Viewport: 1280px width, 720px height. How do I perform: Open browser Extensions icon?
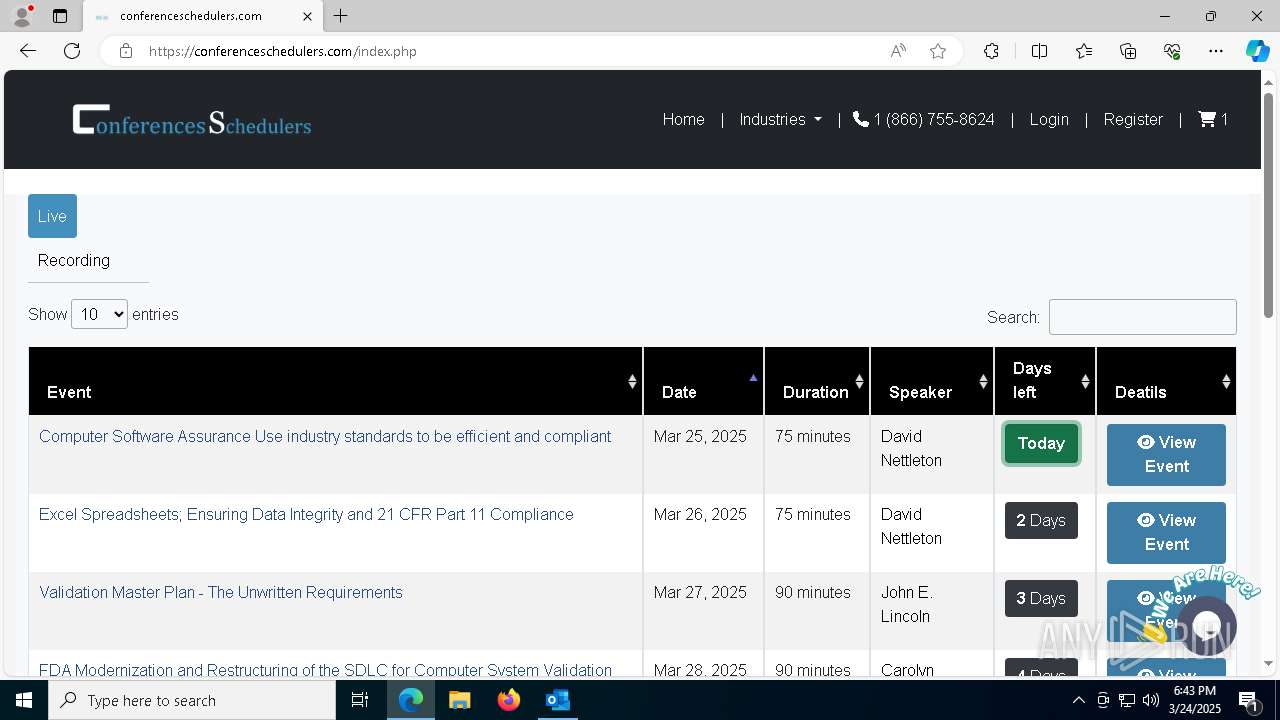(x=991, y=51)
